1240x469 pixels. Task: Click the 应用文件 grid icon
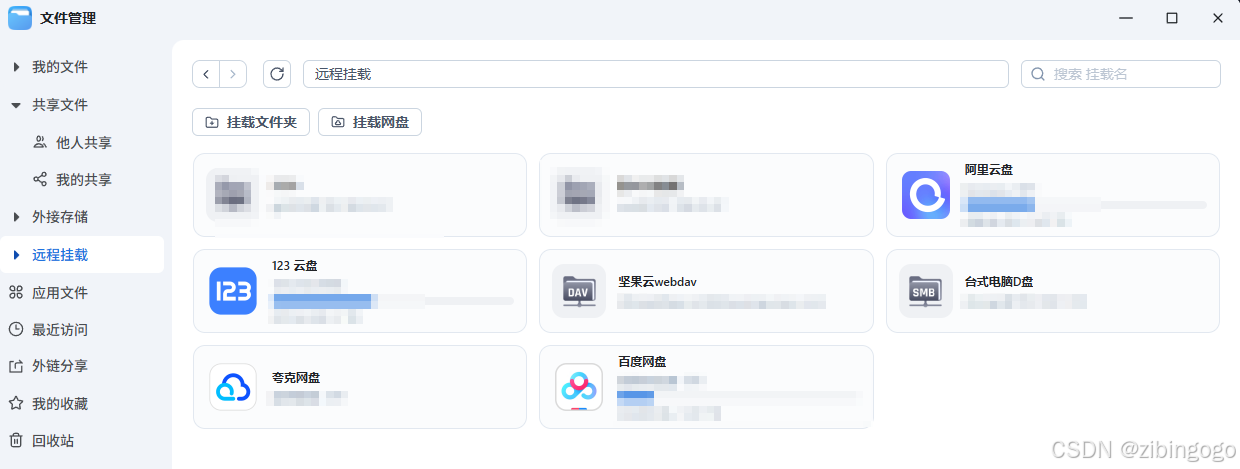point(15,292)
